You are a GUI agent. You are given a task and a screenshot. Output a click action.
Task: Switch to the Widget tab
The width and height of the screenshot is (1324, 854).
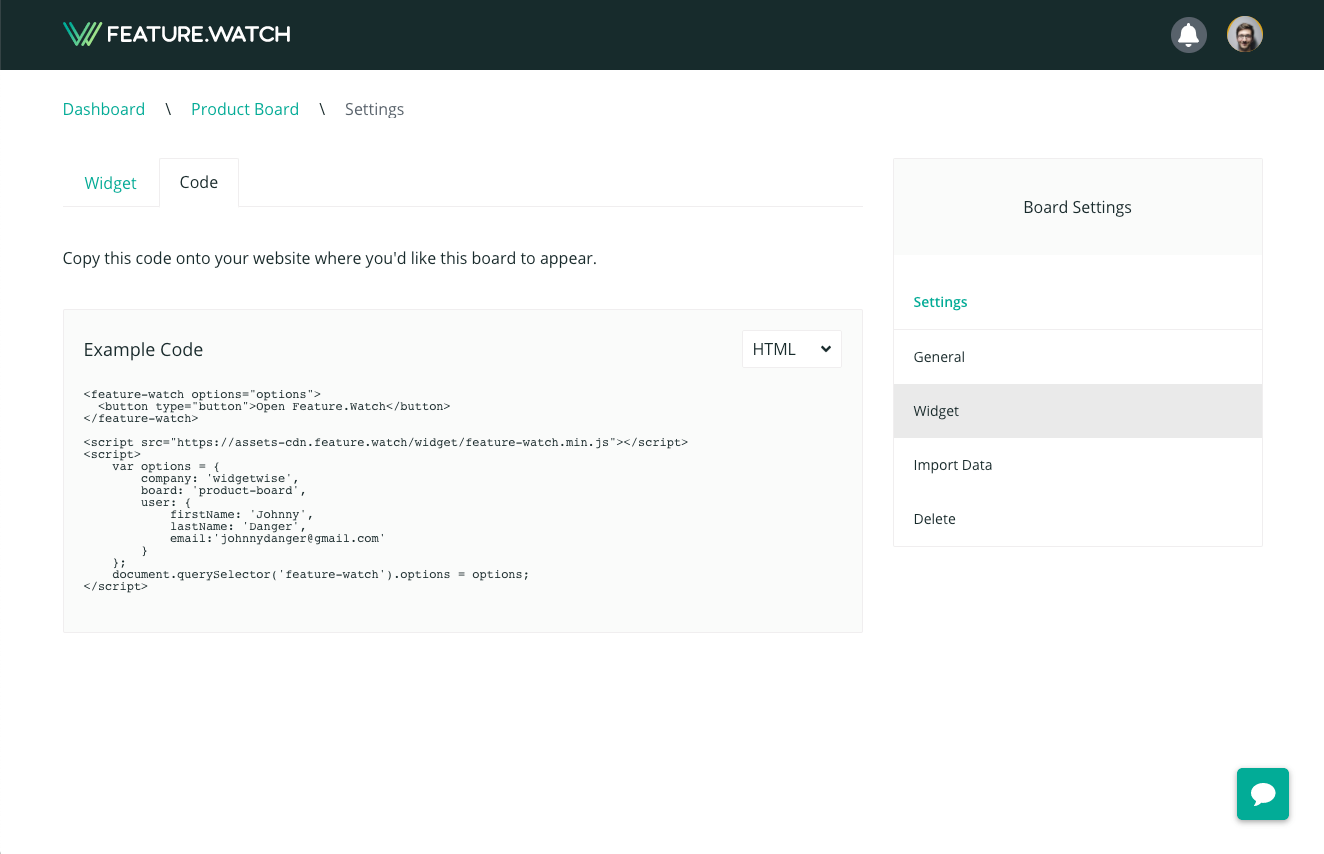pyautogui.click(x=110, y=183)
